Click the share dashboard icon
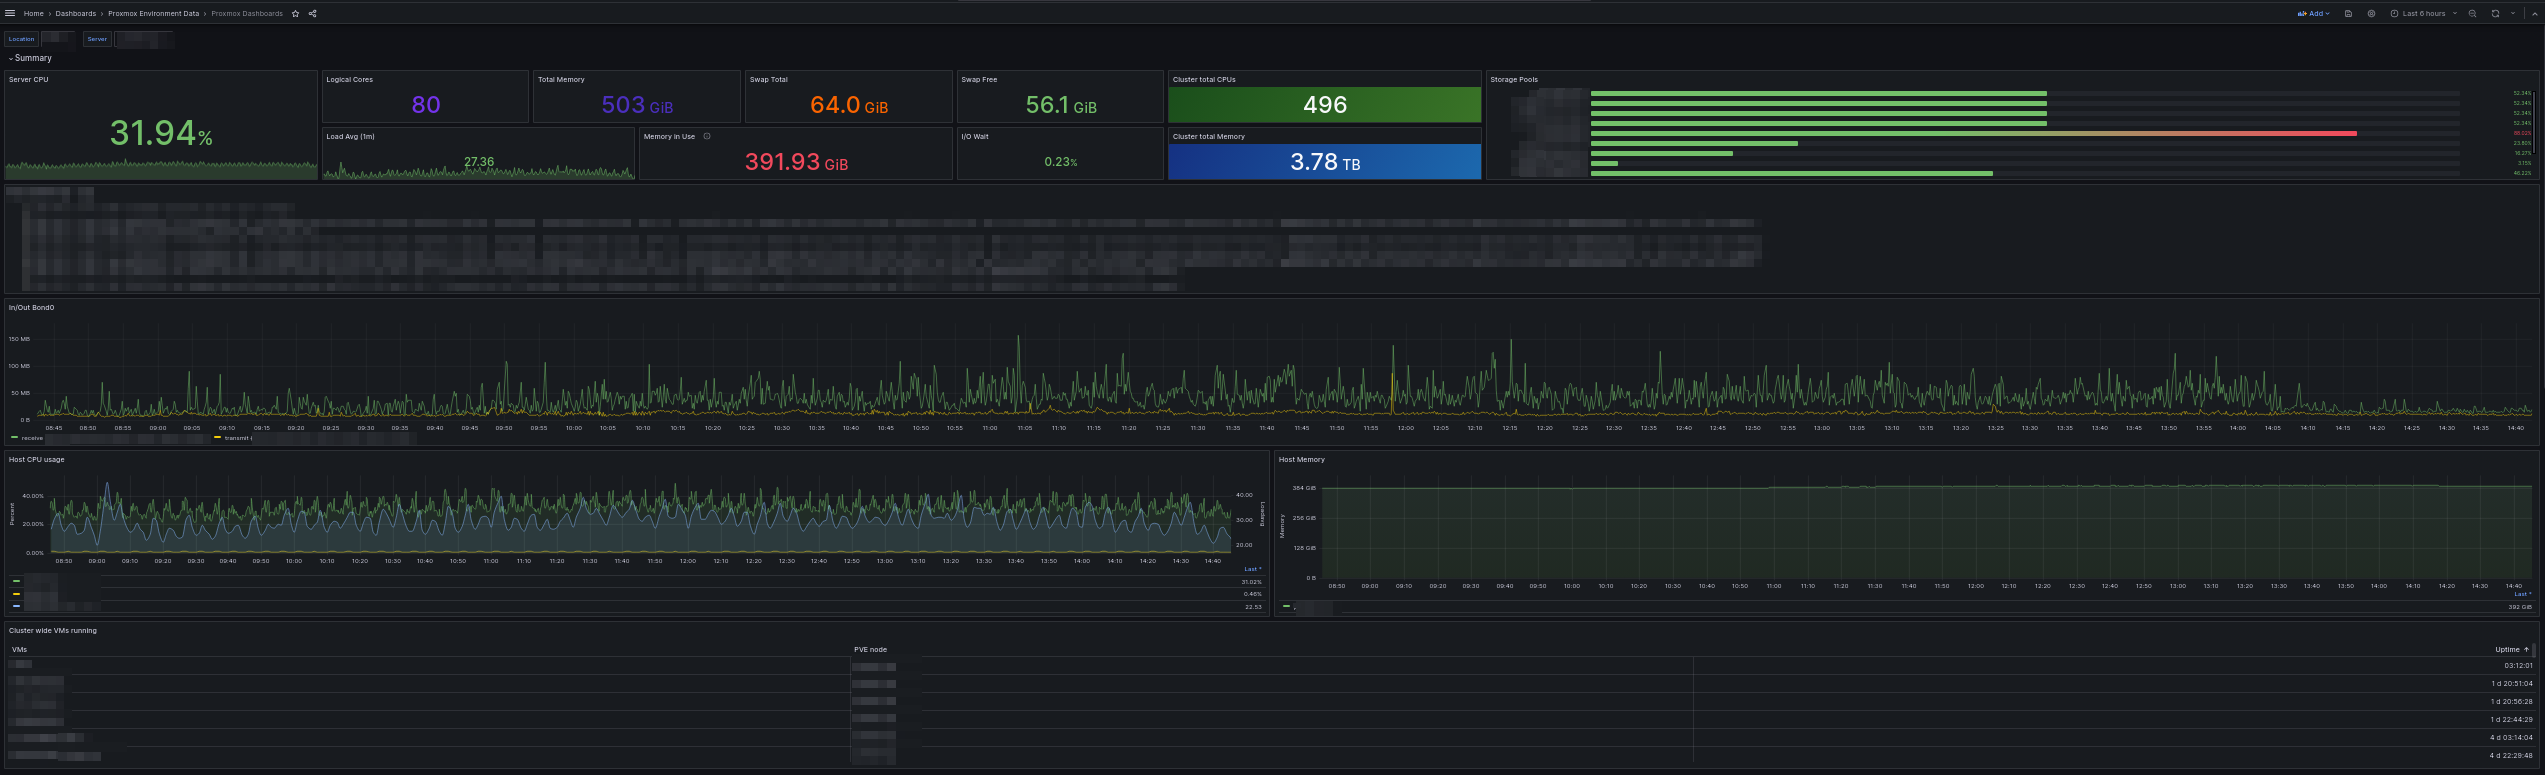The width and height of the screenshot is (2545, 775). coord(313,14)
